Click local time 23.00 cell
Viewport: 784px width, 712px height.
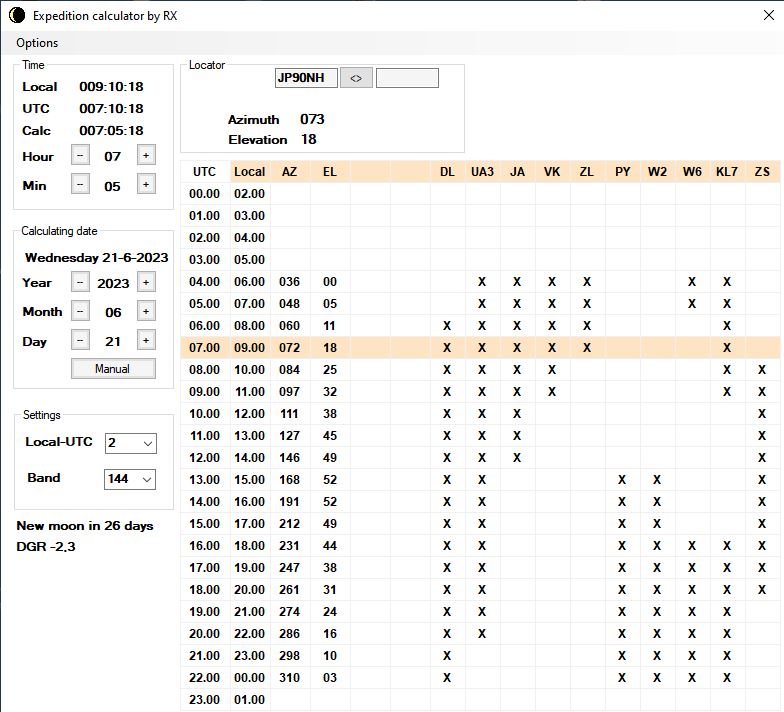click(250, 656)
